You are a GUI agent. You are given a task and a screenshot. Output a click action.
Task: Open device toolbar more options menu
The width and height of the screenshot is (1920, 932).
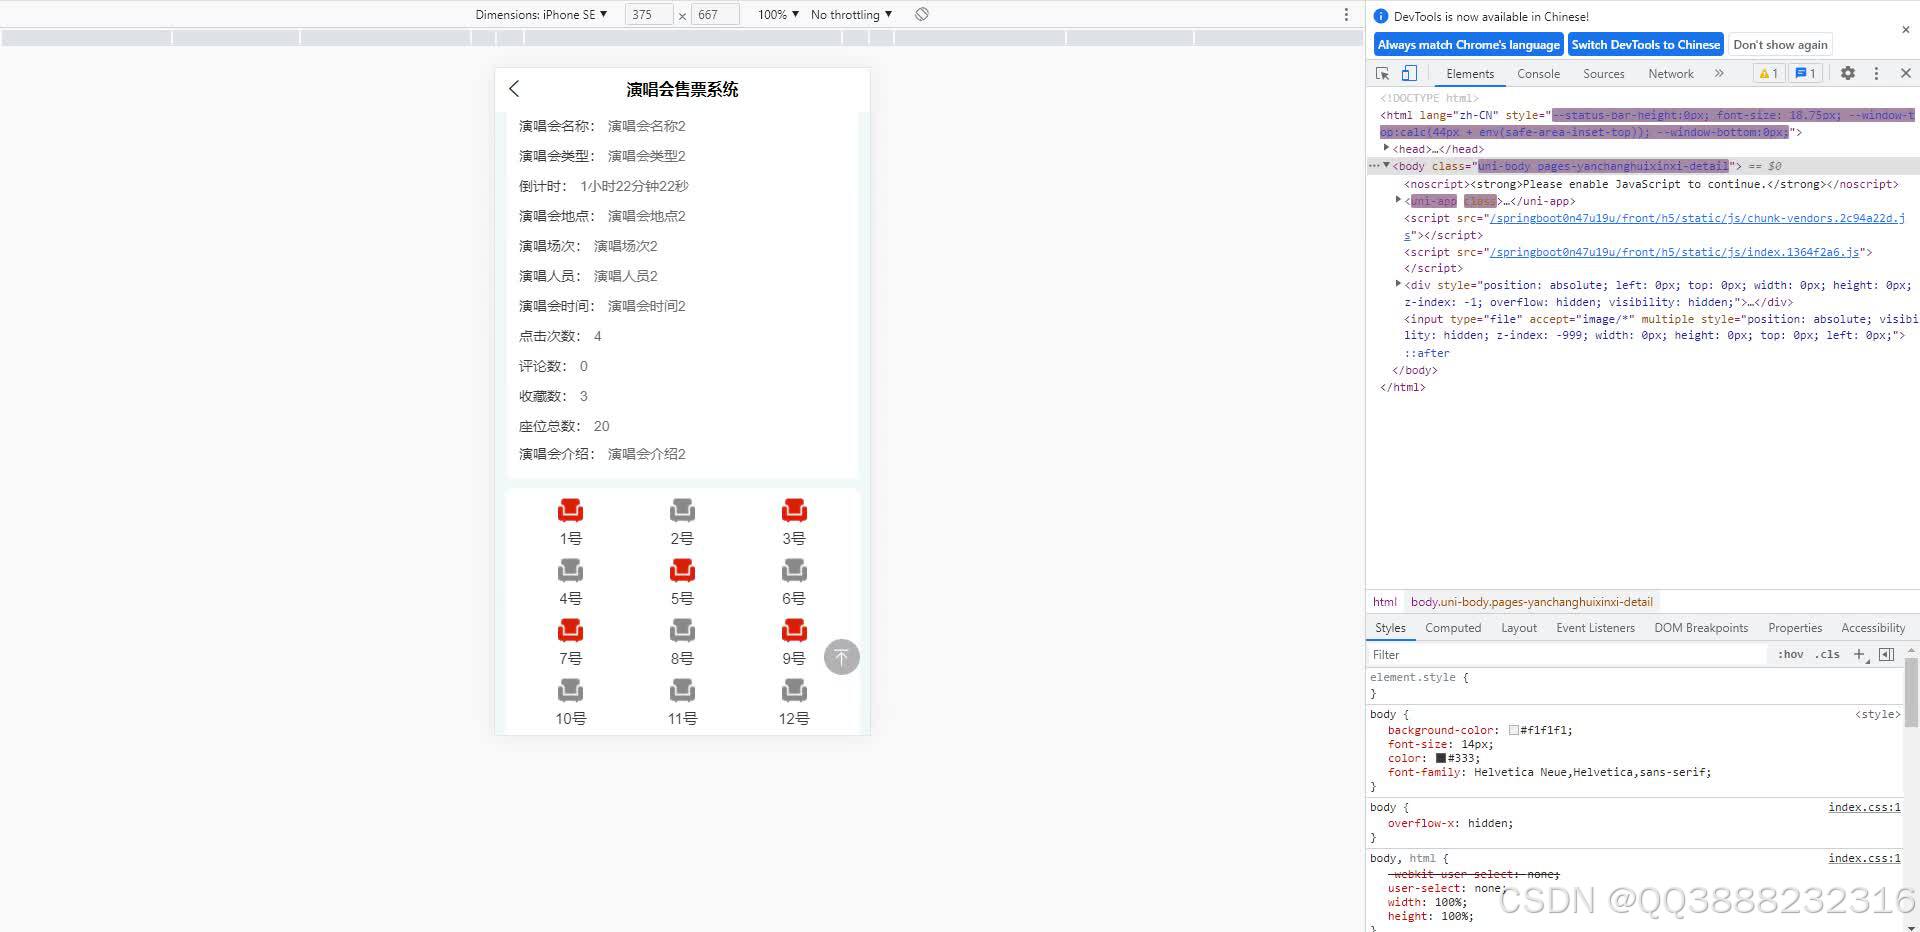(1346, 14)
